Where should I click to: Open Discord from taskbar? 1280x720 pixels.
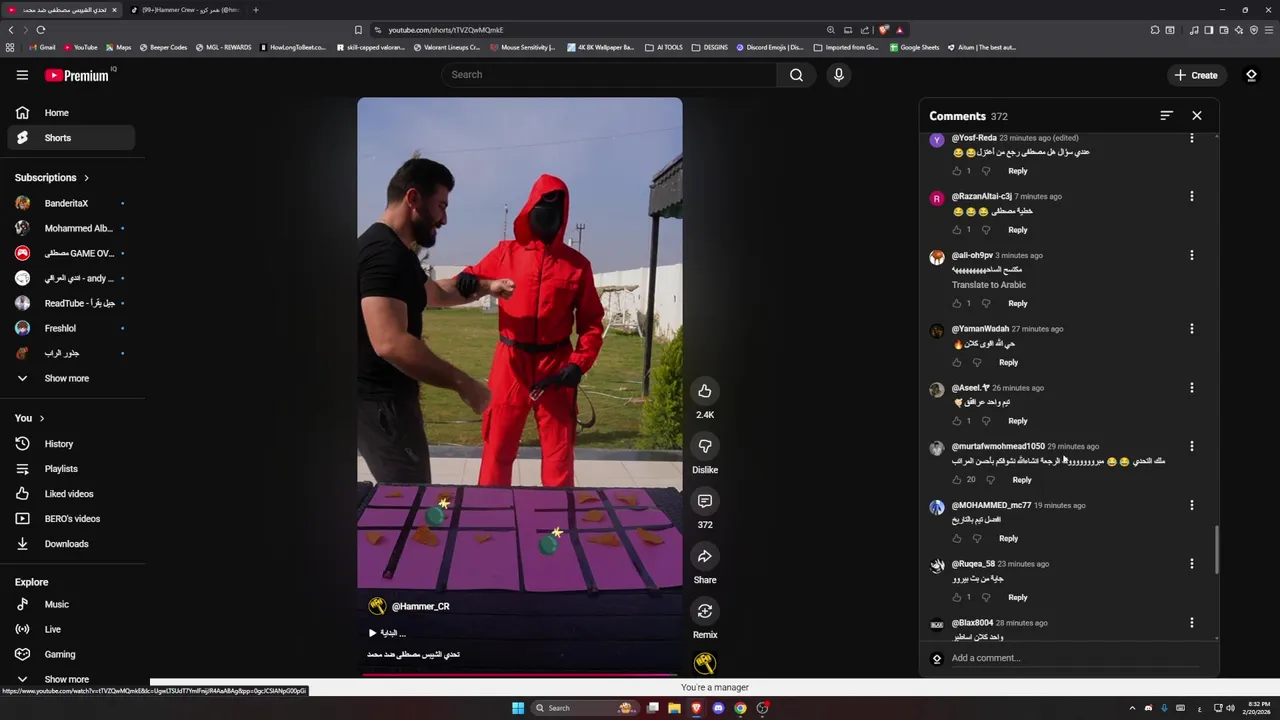point(718,708)
